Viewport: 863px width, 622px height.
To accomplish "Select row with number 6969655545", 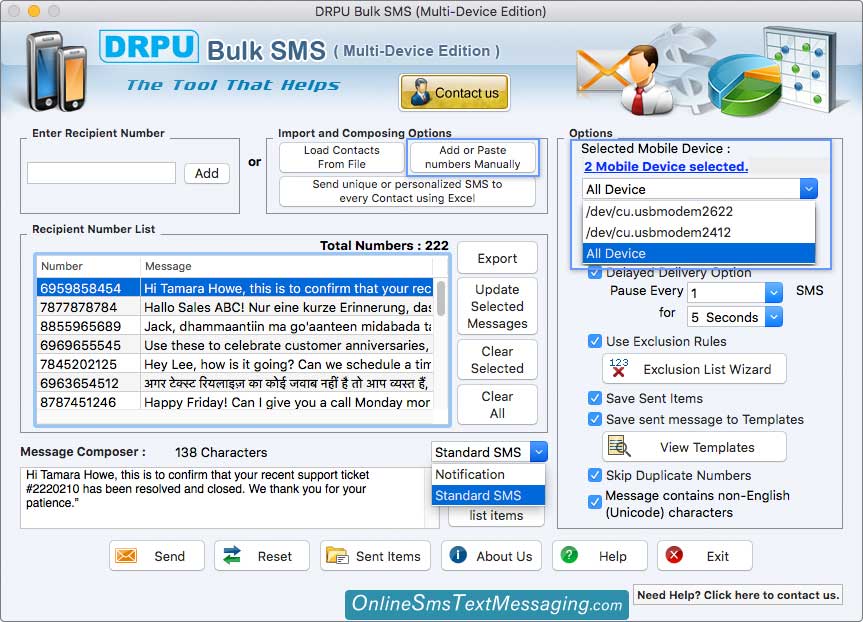I will [x=235, y=345].
